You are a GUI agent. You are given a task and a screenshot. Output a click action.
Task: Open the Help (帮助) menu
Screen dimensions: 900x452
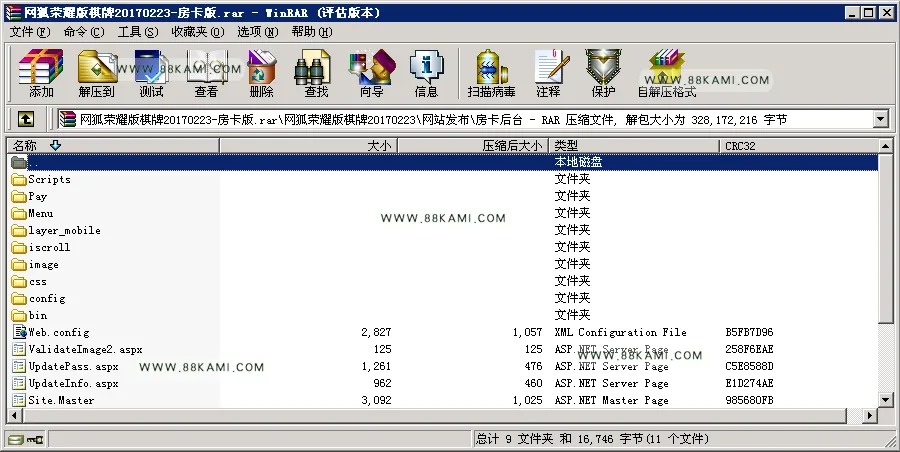coord(312,32)
